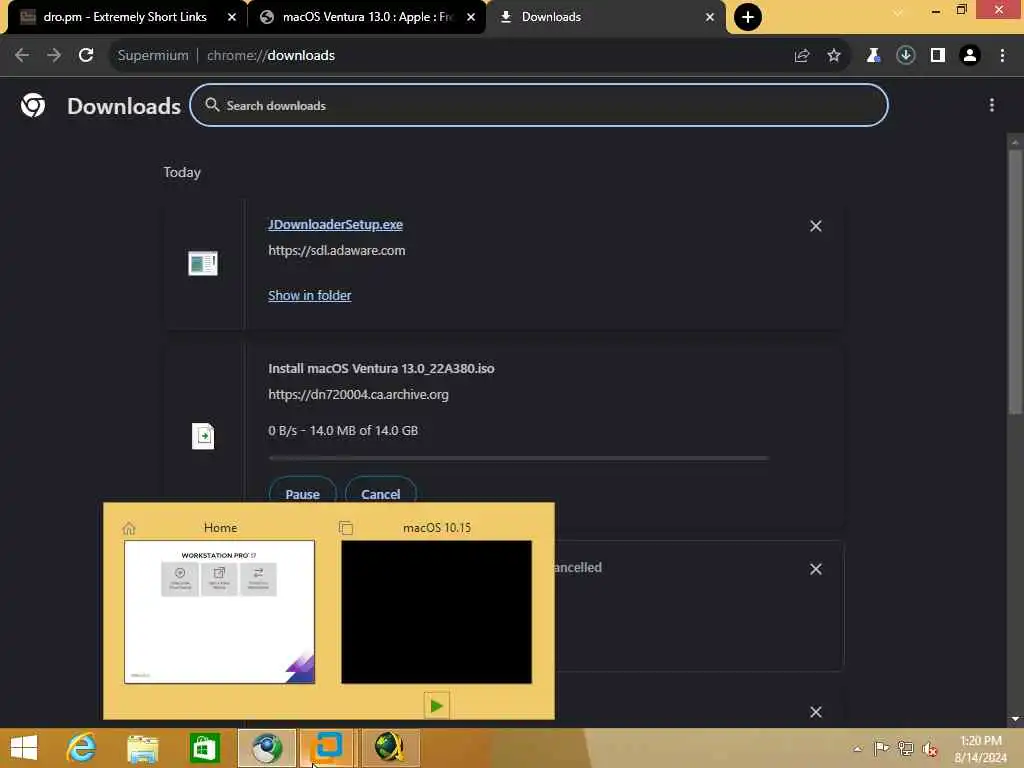
Task: Click Show in folder for JDownloaderSetup.exe
Action: click(x=310, y=295)
